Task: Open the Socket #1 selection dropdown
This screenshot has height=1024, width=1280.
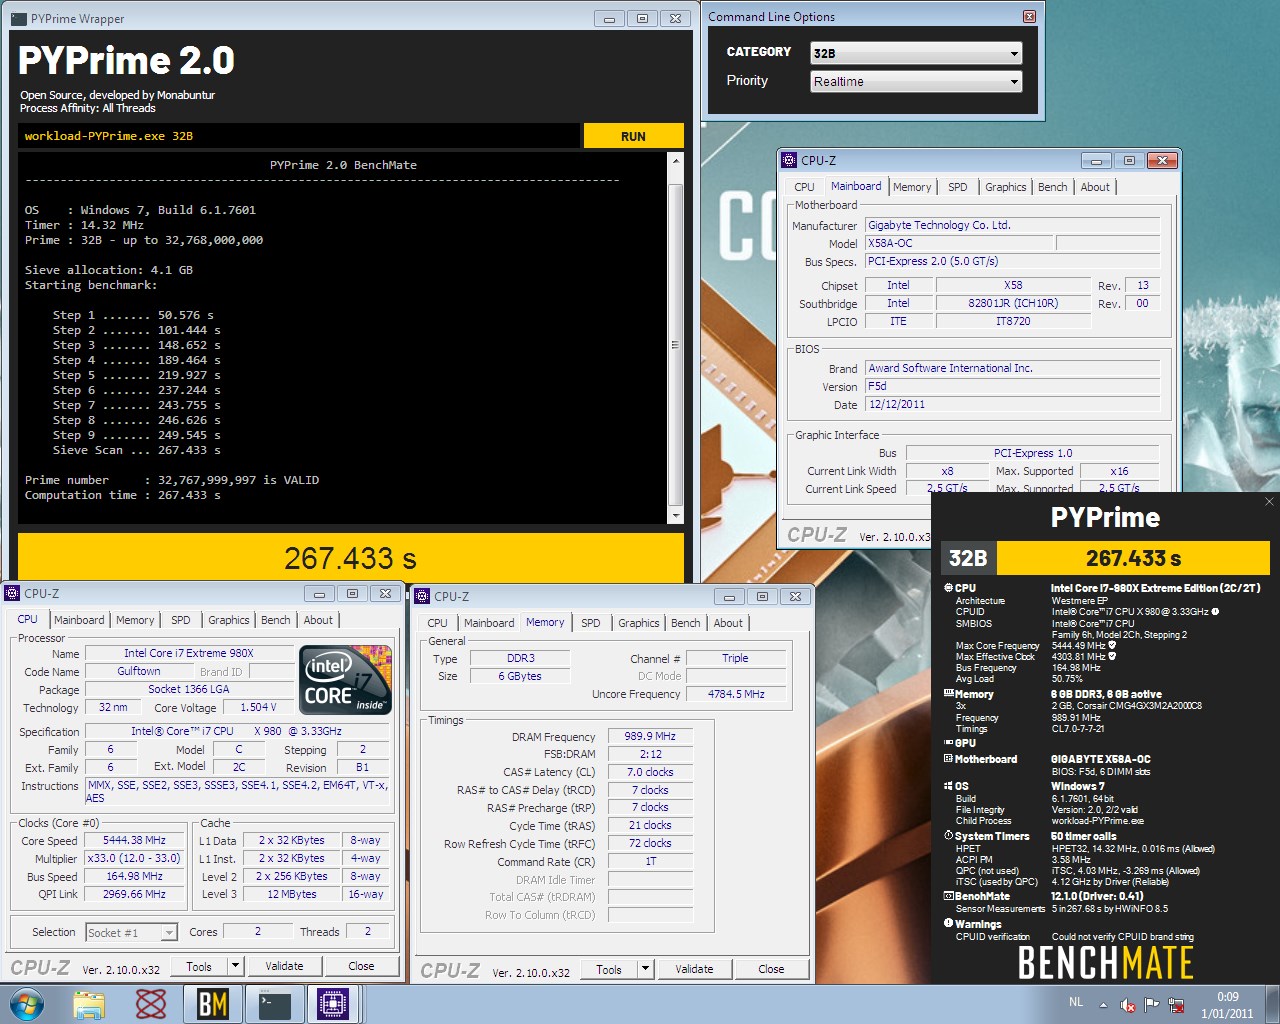Action: tap(132, 932)
